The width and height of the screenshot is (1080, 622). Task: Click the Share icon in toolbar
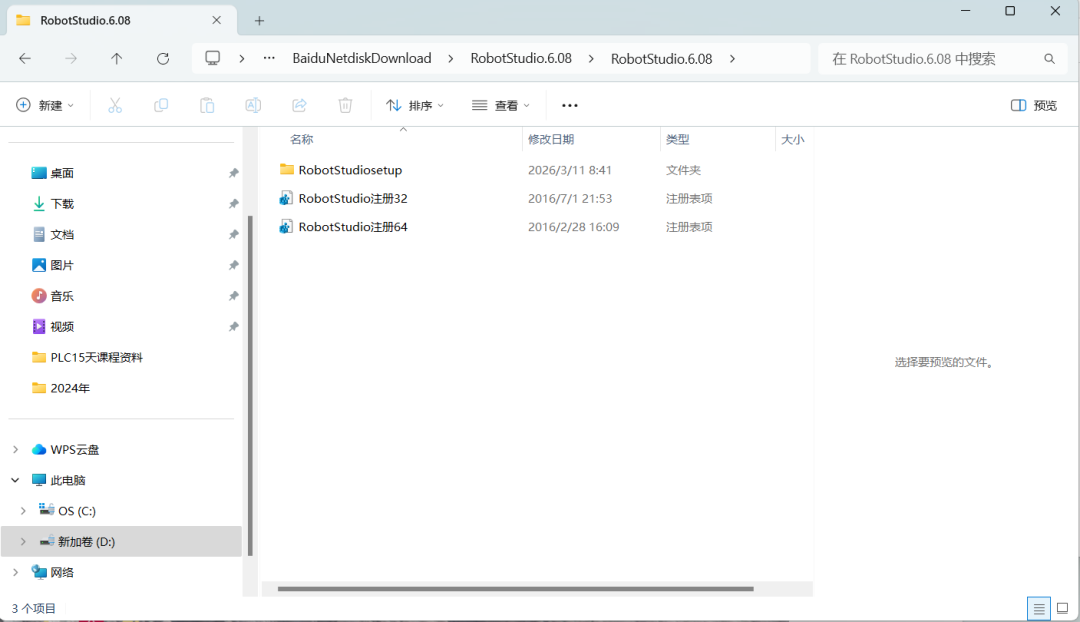pos(299,105)
